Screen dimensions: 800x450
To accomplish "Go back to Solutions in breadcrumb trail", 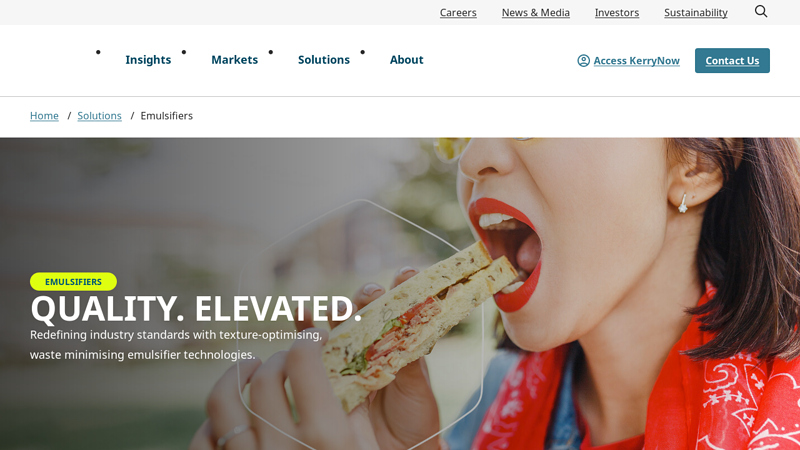I will tap(99, 116).
